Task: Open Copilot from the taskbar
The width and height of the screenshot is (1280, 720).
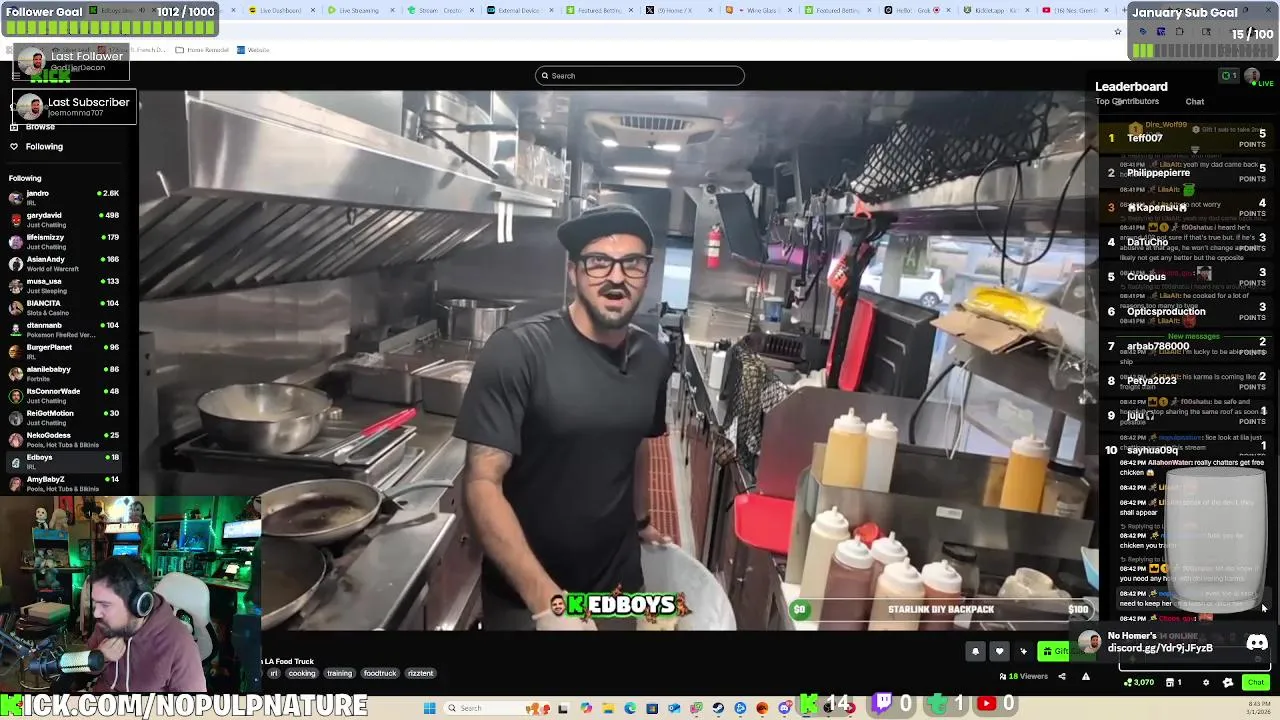Action: (586, 708)
